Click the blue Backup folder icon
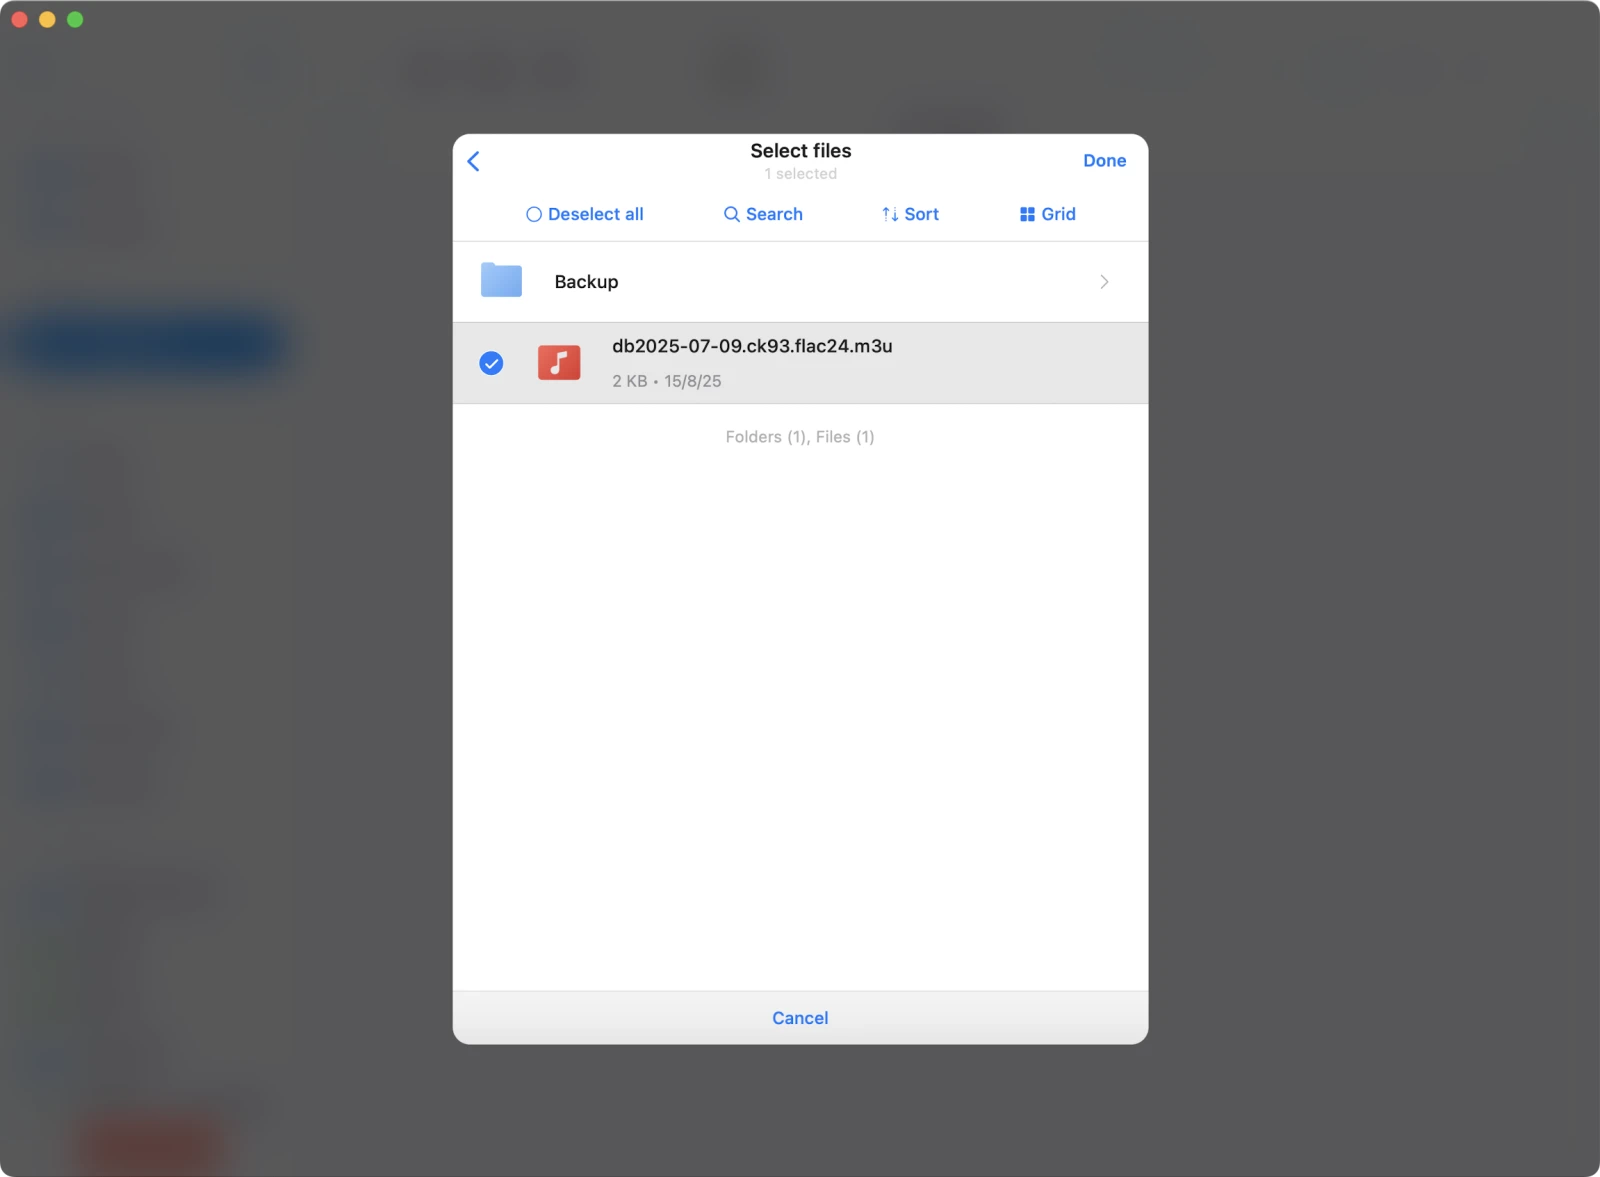Screen dimensions: 1600x1177 (x=501, y=281)
